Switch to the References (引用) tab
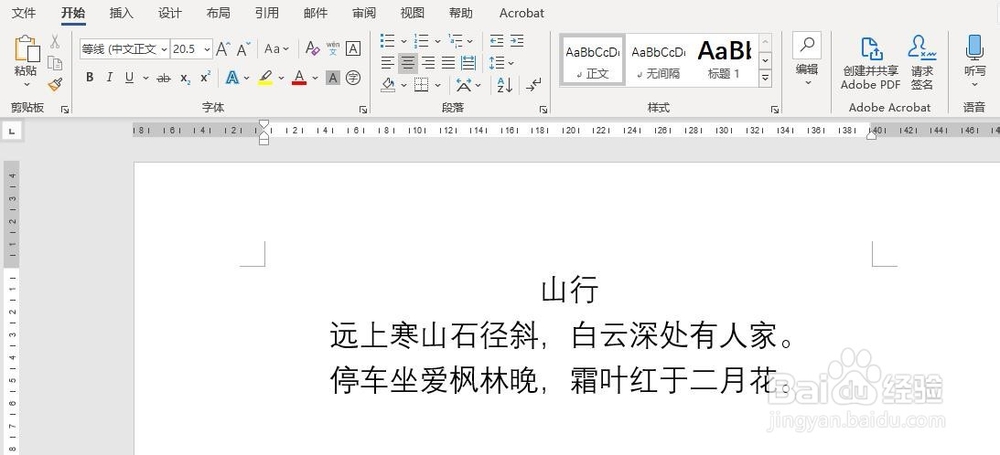 pyautogui.click(x=267, y=13)
